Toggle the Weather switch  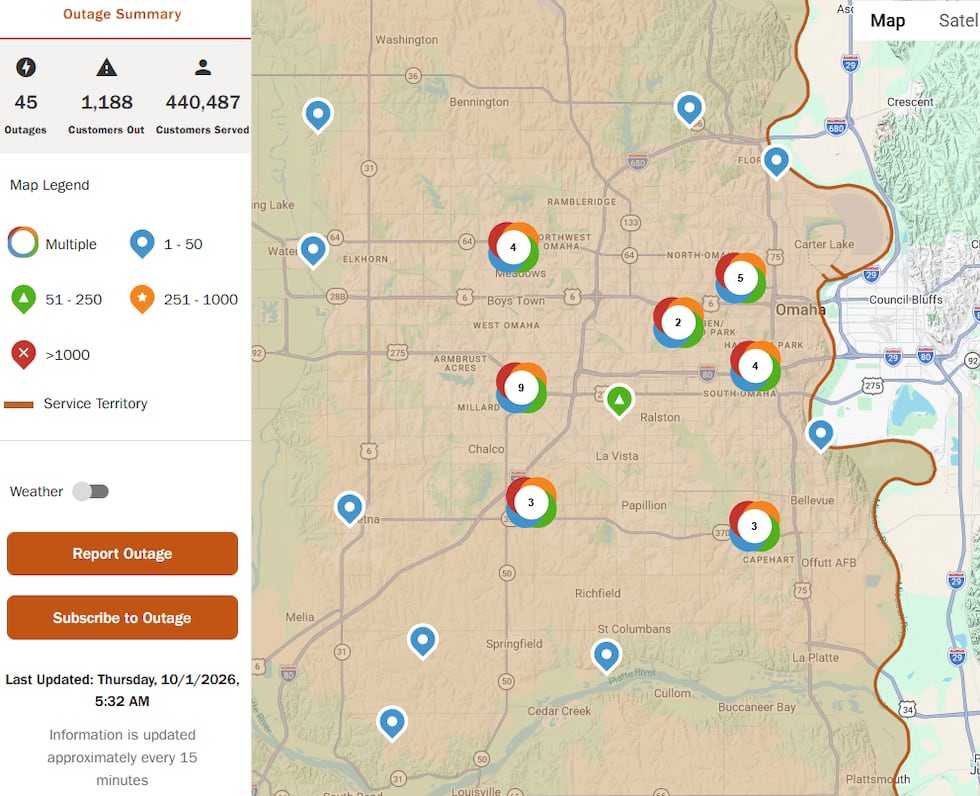[91, 492]
